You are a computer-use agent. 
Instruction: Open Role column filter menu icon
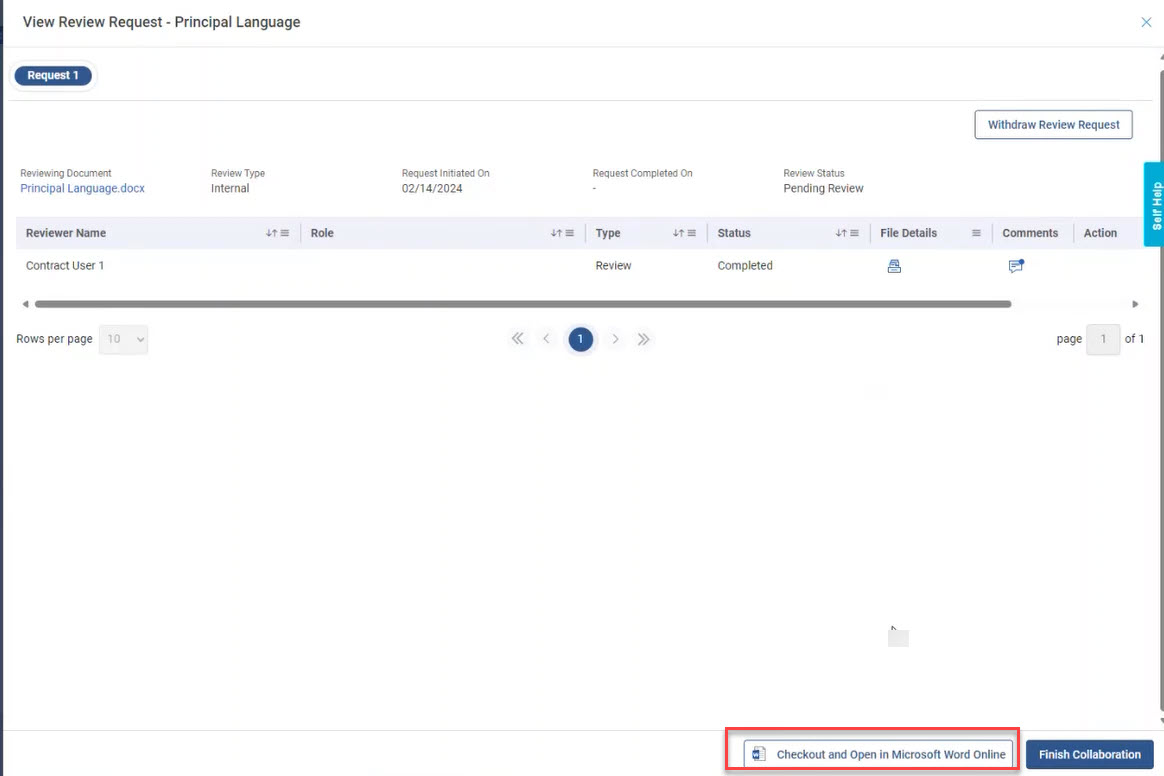point(570,233)
